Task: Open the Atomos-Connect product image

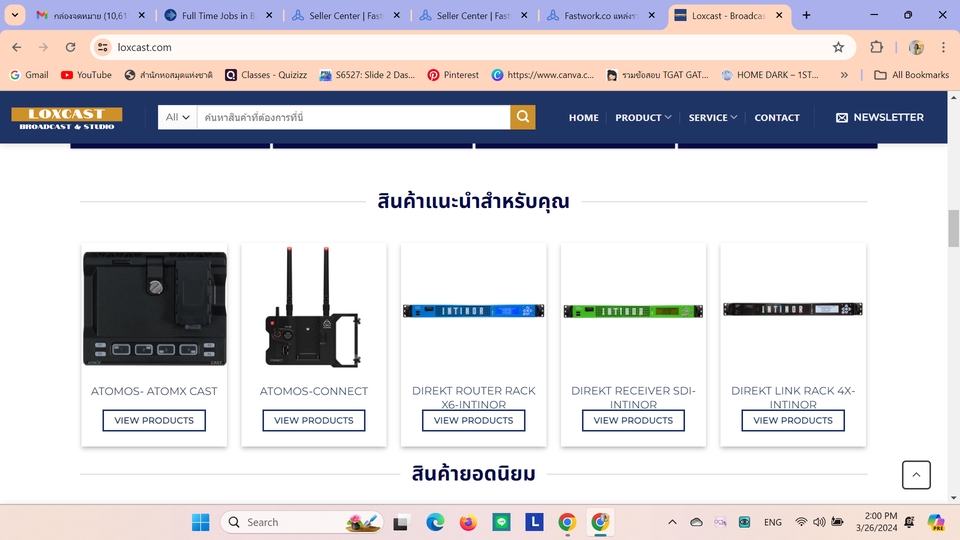Action: point(313,307)
